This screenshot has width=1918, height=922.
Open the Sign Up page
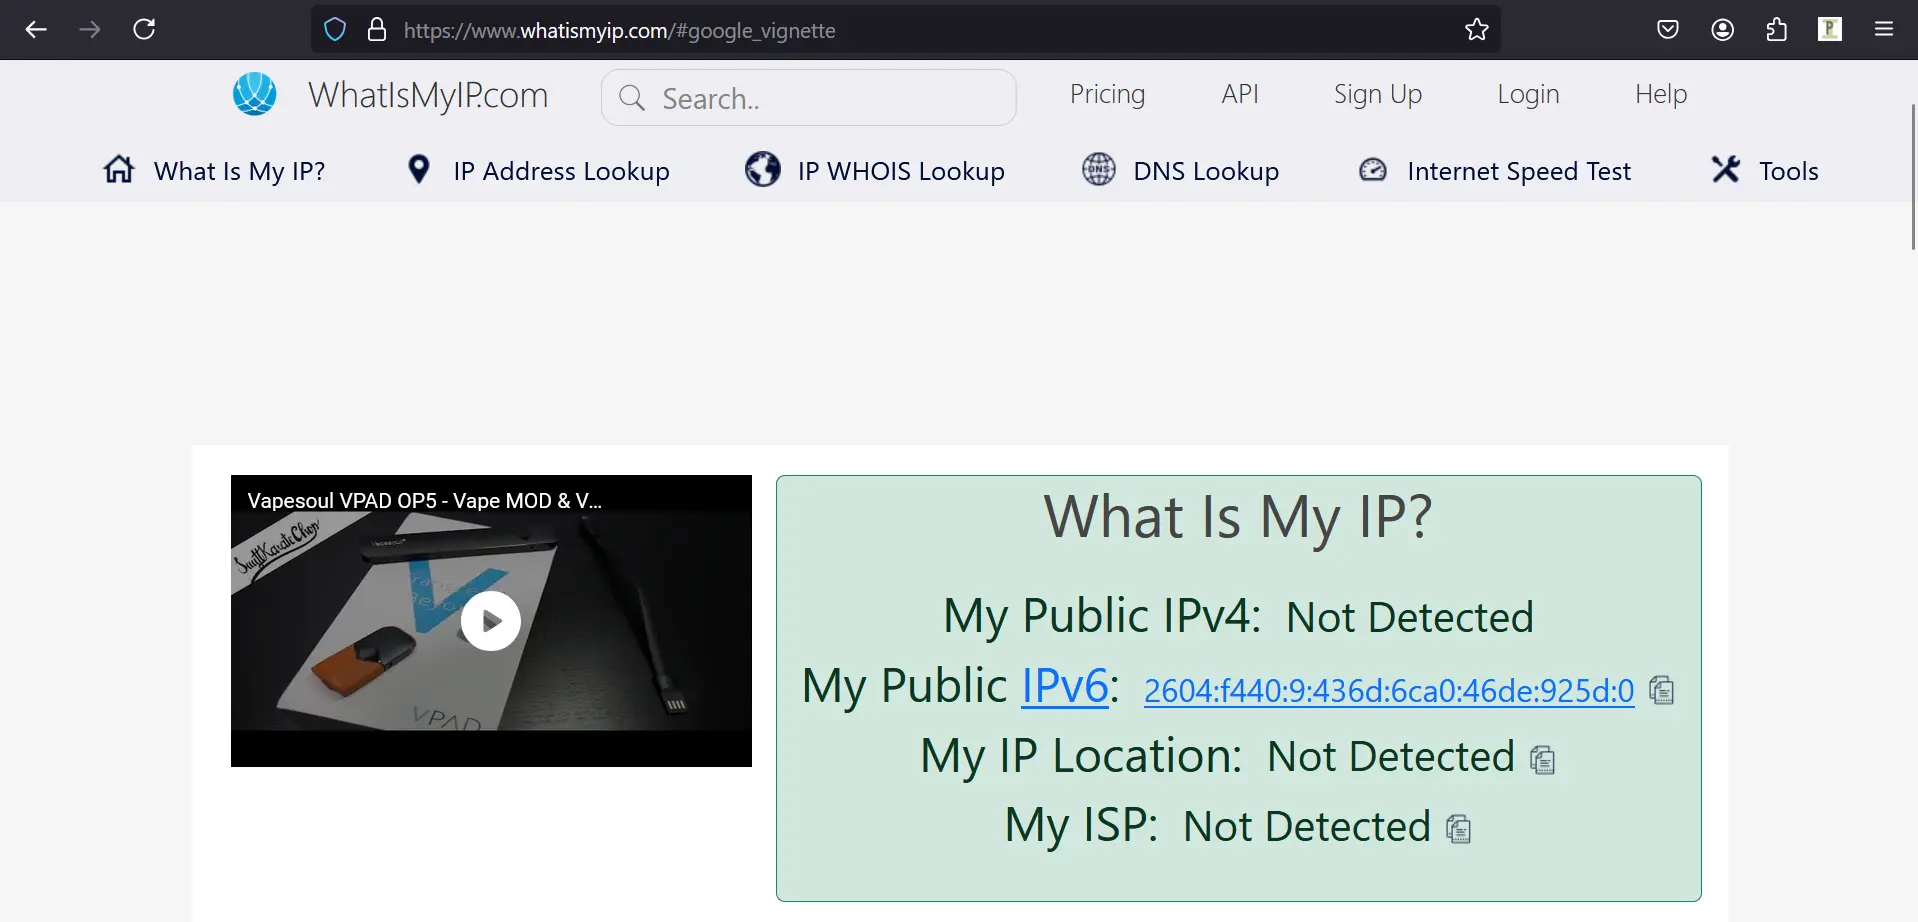[1378, 94]
